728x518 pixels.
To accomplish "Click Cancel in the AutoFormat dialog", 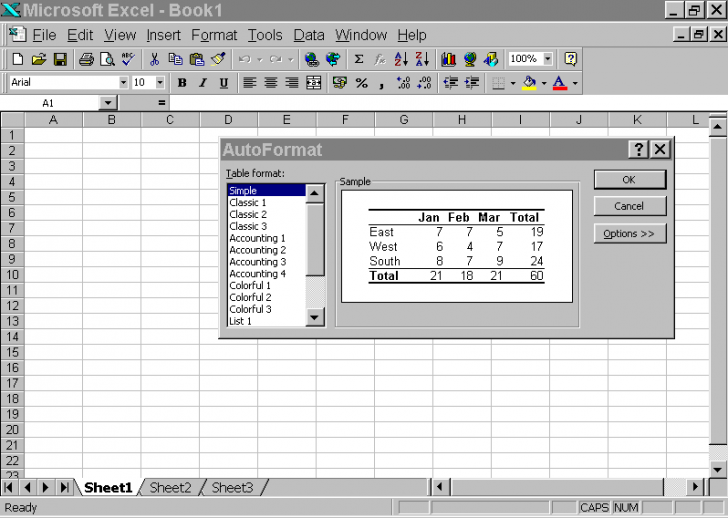I will coord(630,206).
